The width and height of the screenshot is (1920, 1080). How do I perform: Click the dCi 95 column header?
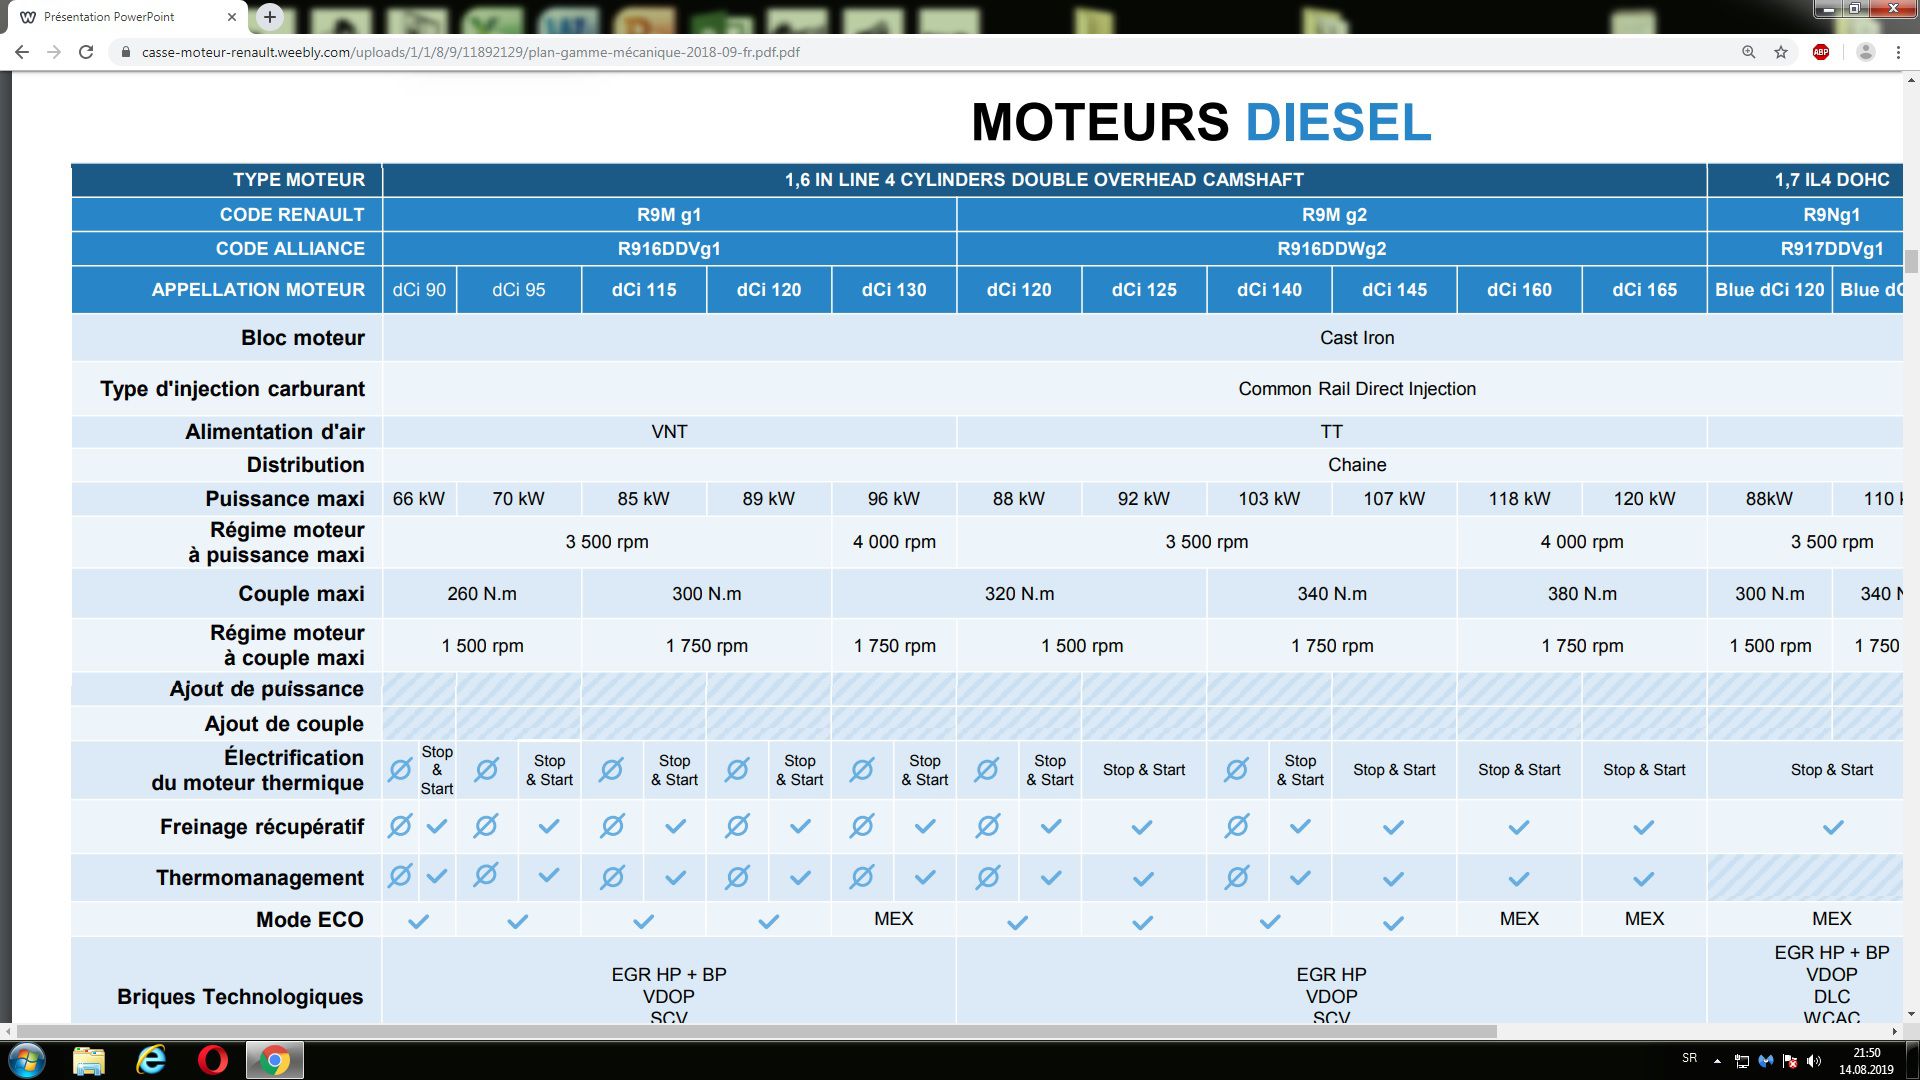[518, 290]
